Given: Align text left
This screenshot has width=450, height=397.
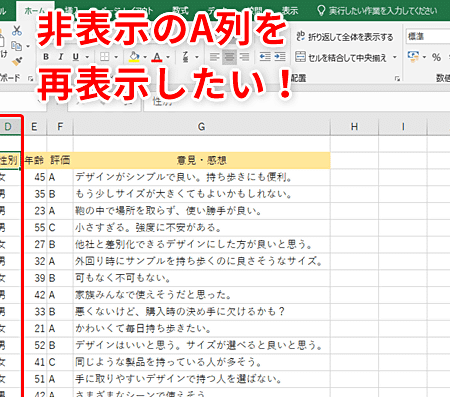Looking at the screenshot, I should [x=215, y=57].
